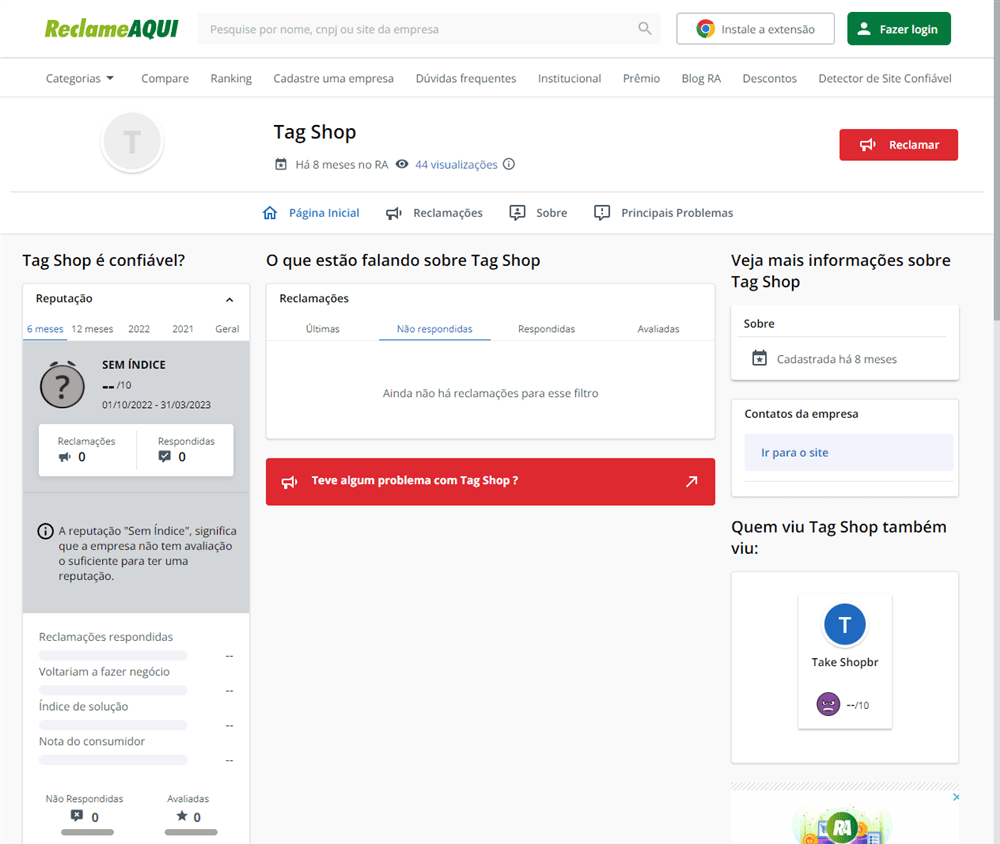Switch to Não respondidas complaints tab

click(x=435, y=329)
